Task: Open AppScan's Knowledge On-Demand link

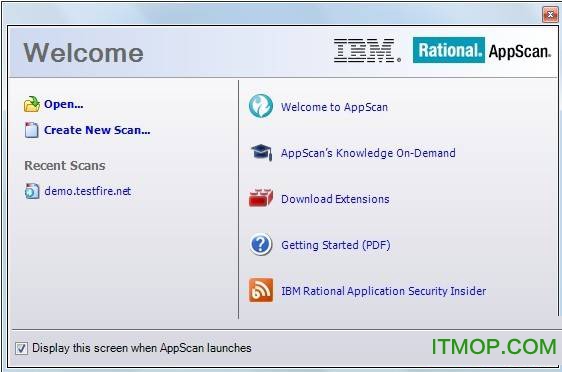Action: click(x=368, y=153)
